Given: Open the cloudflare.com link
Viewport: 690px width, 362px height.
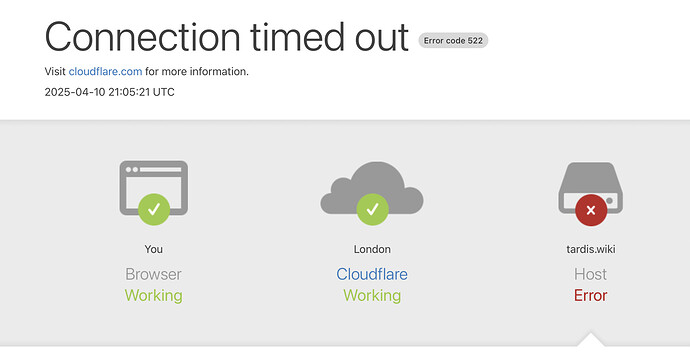Looking at the screenshot, I should click(x=105, y=71).
